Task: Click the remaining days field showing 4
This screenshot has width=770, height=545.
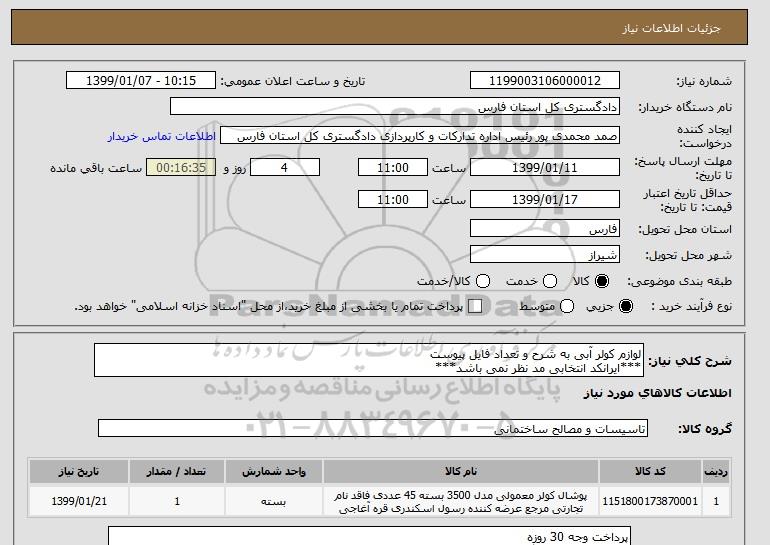Action: click(285, 167)
